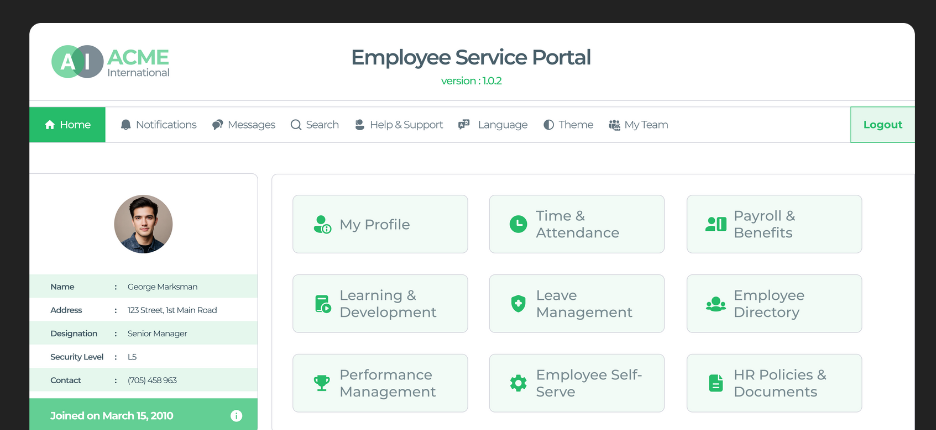Open the Notifications menu item
This screenshot has height=430, width=936.
pyautogui.click(x=158, y=125)
